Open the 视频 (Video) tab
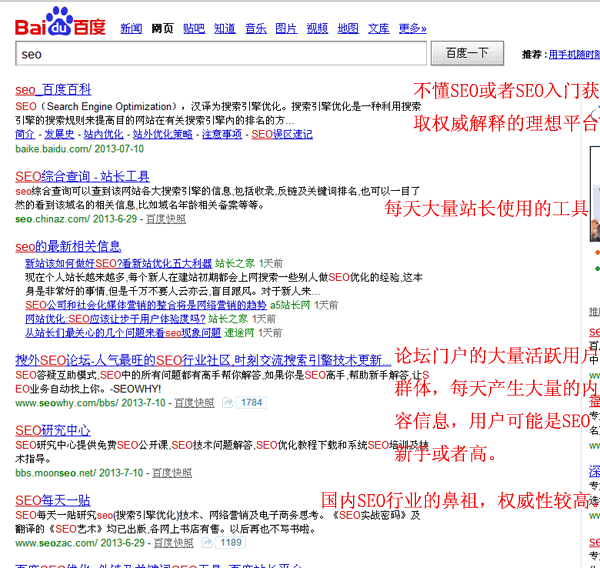This screenshot has height=568, width=600. pos(317,28)
